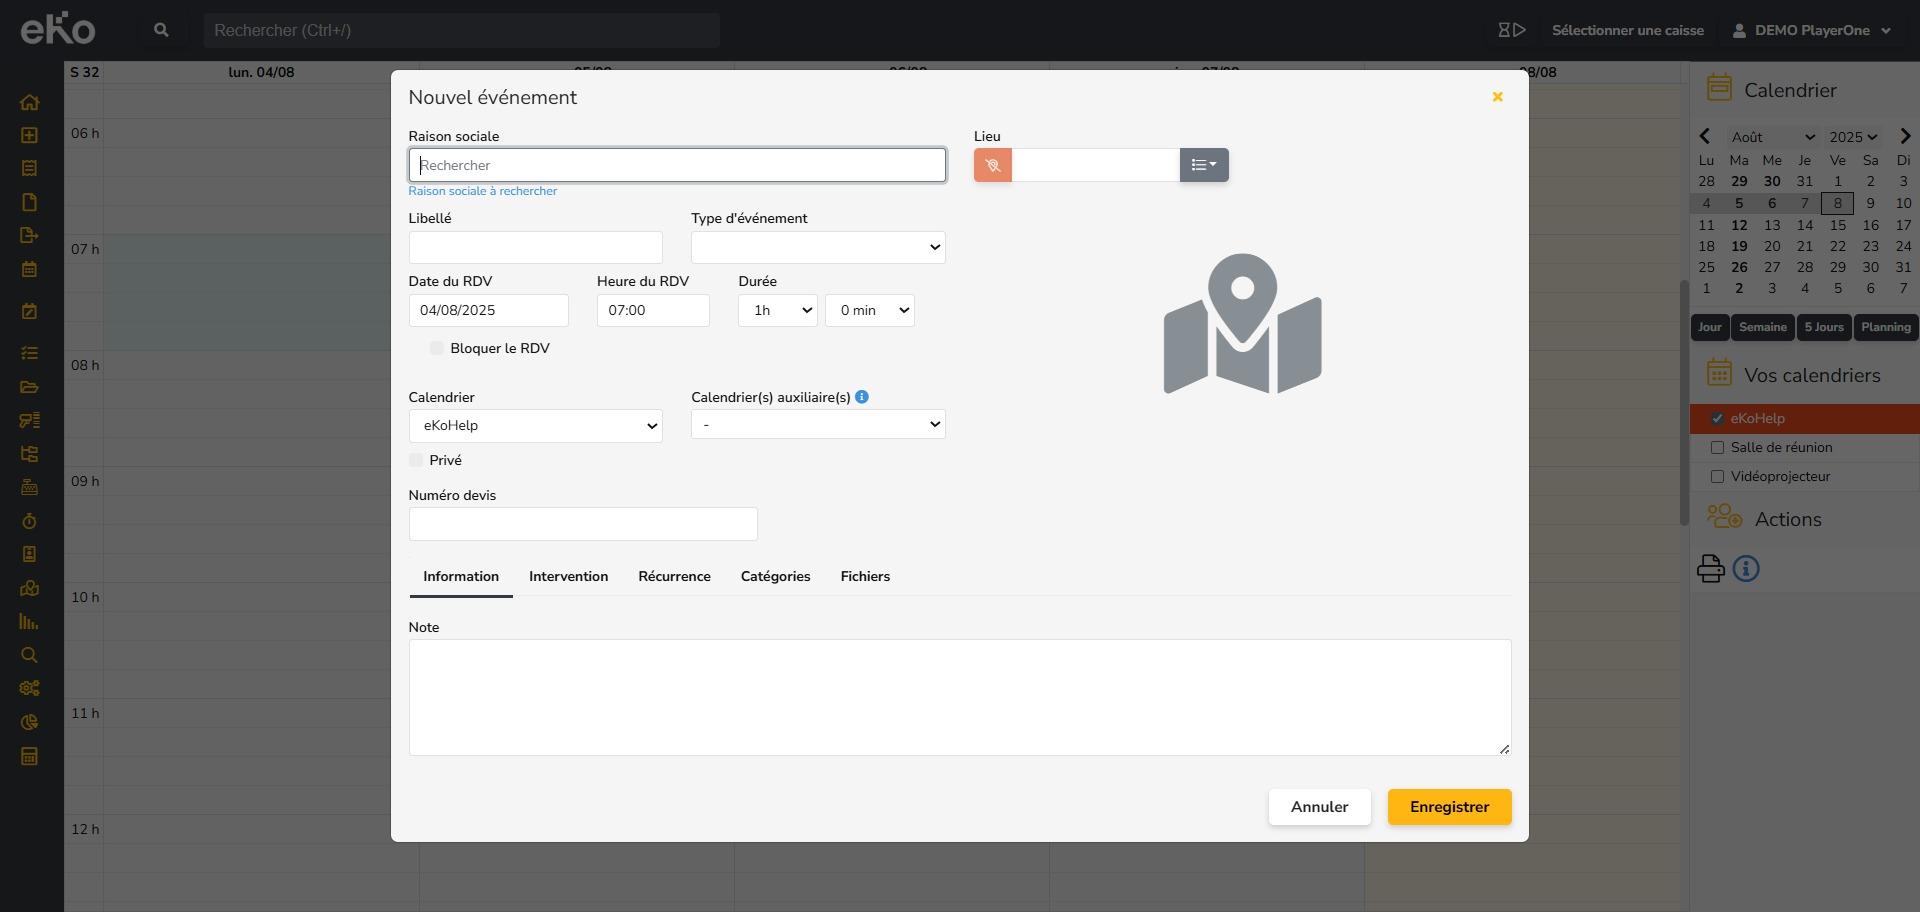Tick the Privé checkbox

pyautogui.click(x=416, y=460)
